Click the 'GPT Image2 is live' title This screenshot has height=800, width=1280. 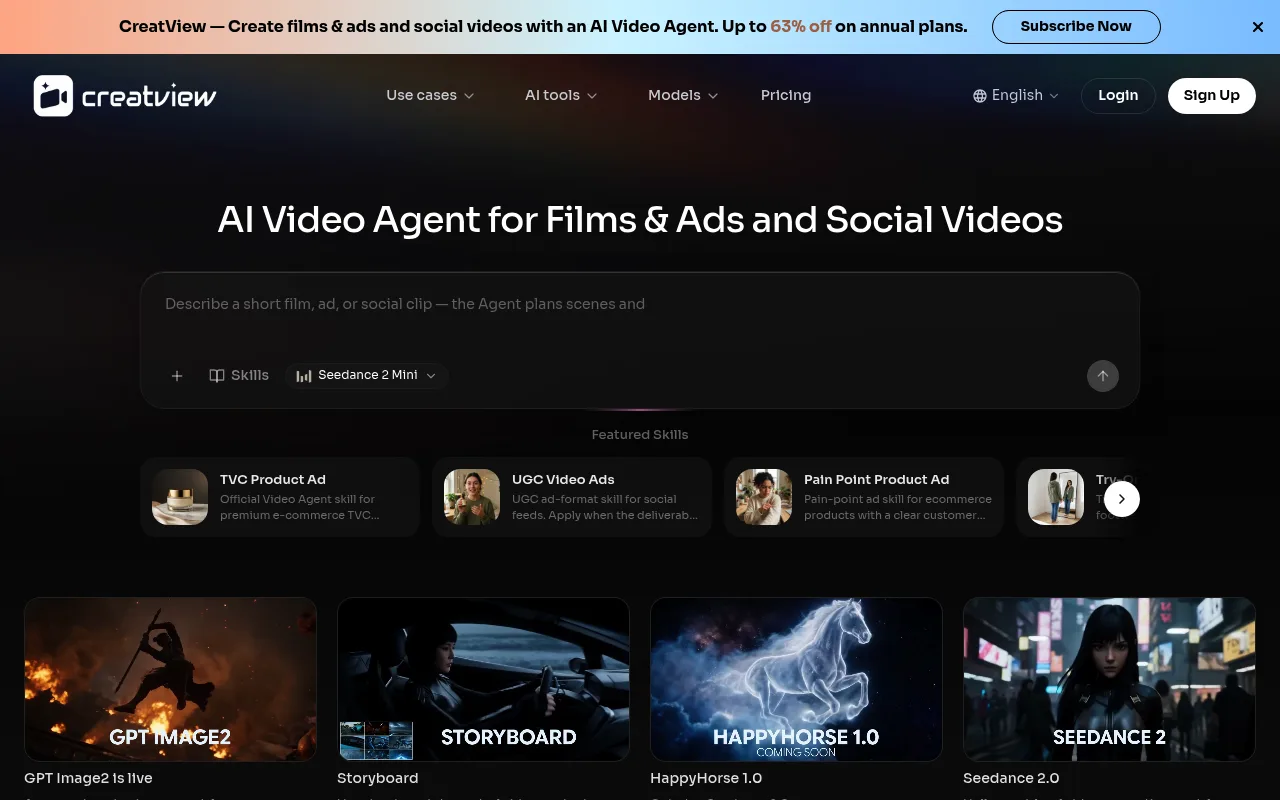[89, 779]
